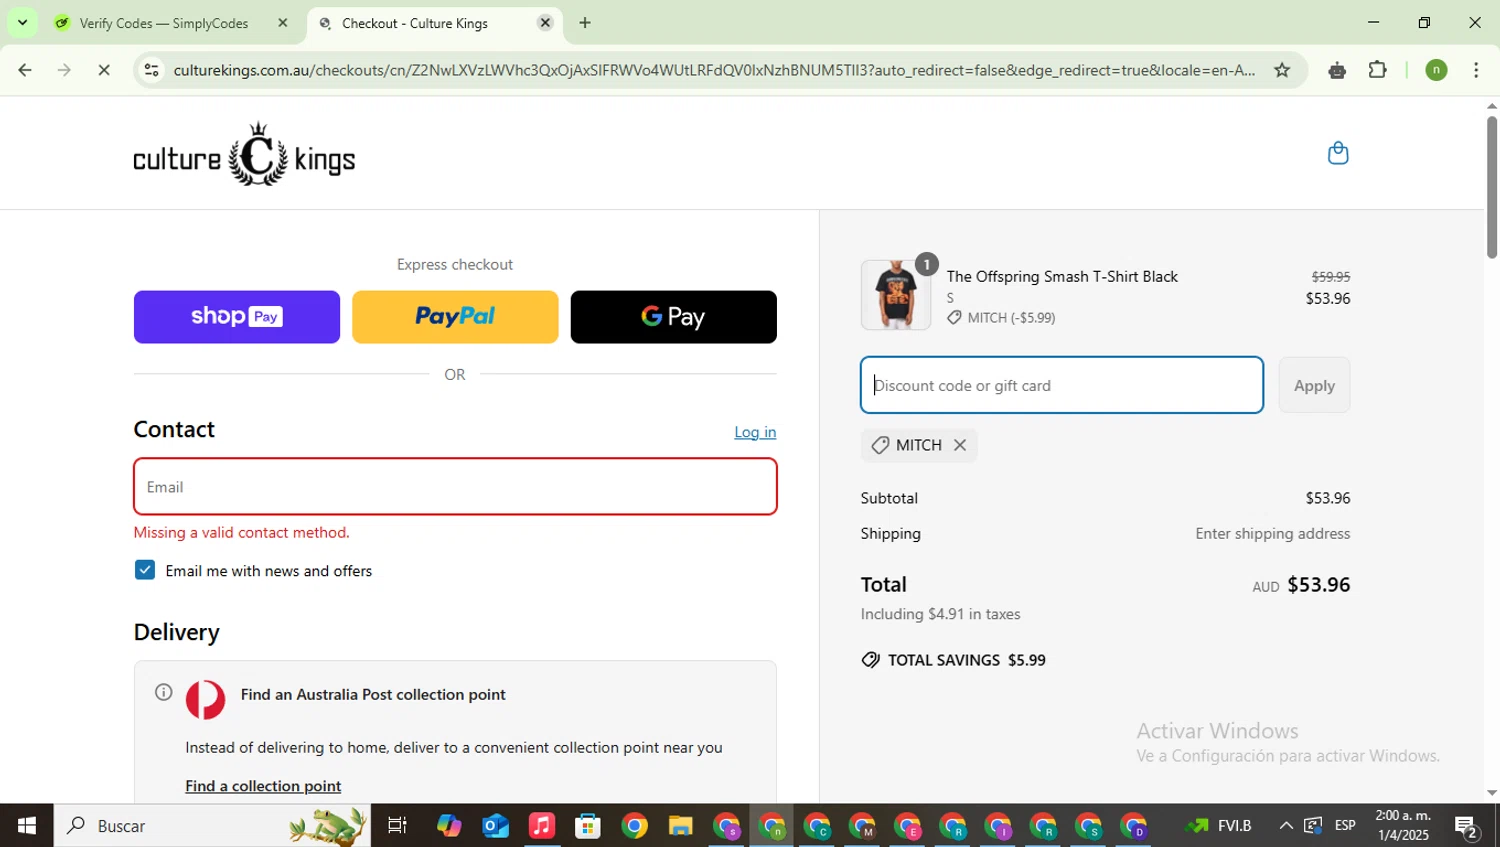The width and height of the screenshot is (1500, 847).
Task: Close the Checkout - Culture Kings tab
Action: tap(545, 23)
